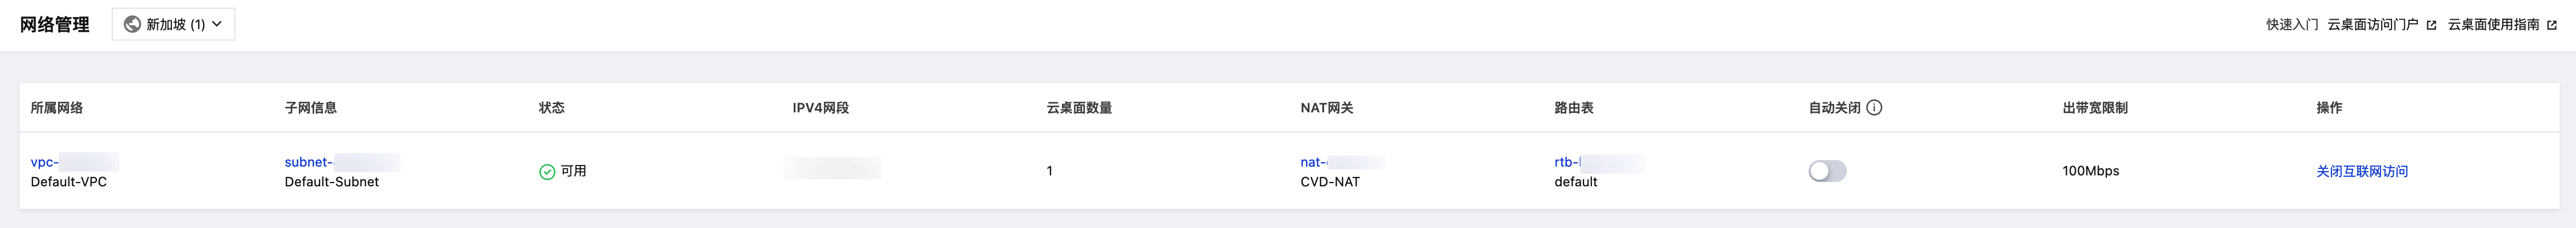The image size is (2576, 228).
Task: Click the 所属网络 column header
Action: (57, 108)
